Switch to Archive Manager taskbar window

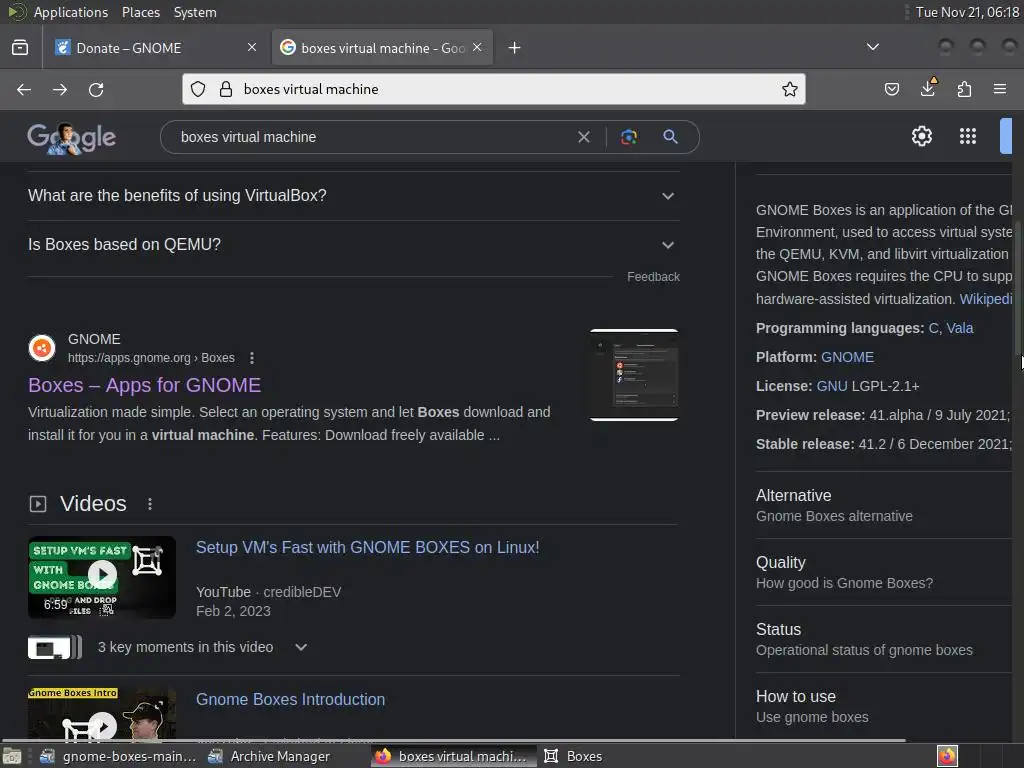click(268, 756)
